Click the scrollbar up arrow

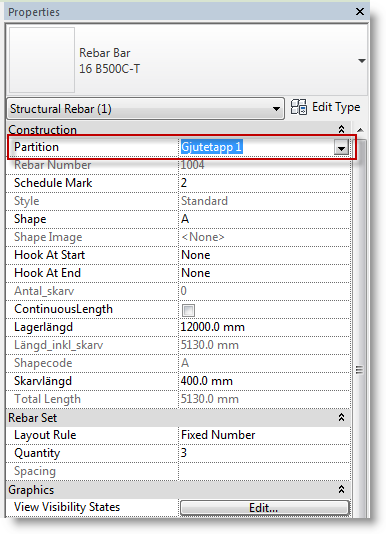click(360, 130)
